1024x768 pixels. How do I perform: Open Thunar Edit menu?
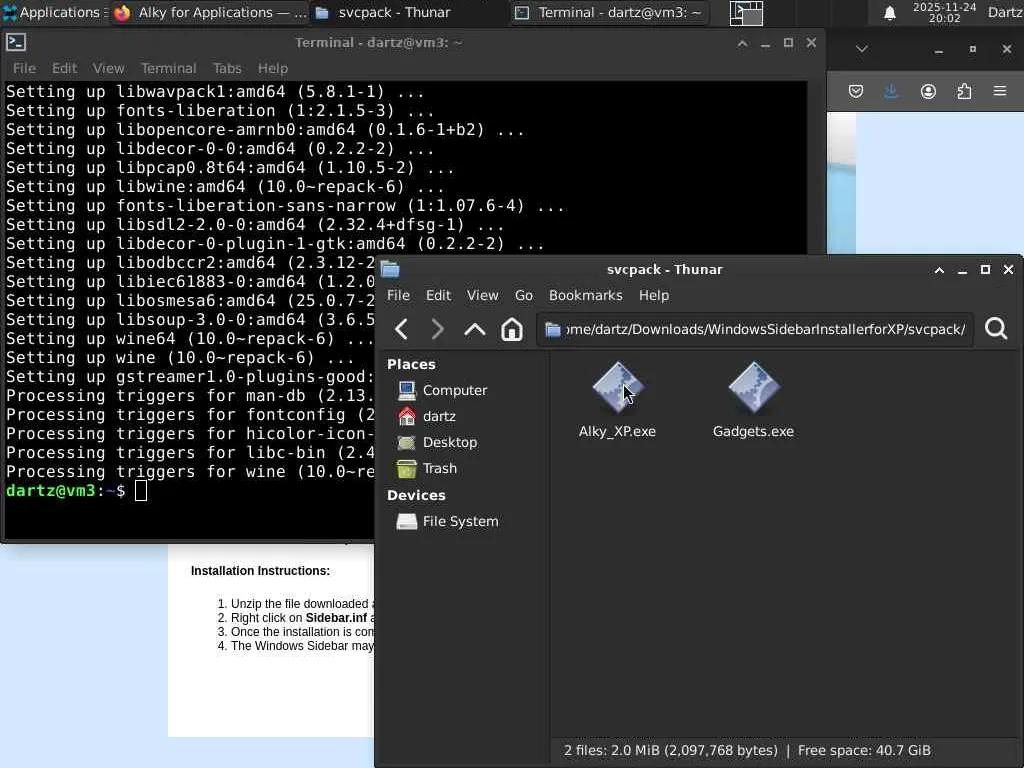438,295
